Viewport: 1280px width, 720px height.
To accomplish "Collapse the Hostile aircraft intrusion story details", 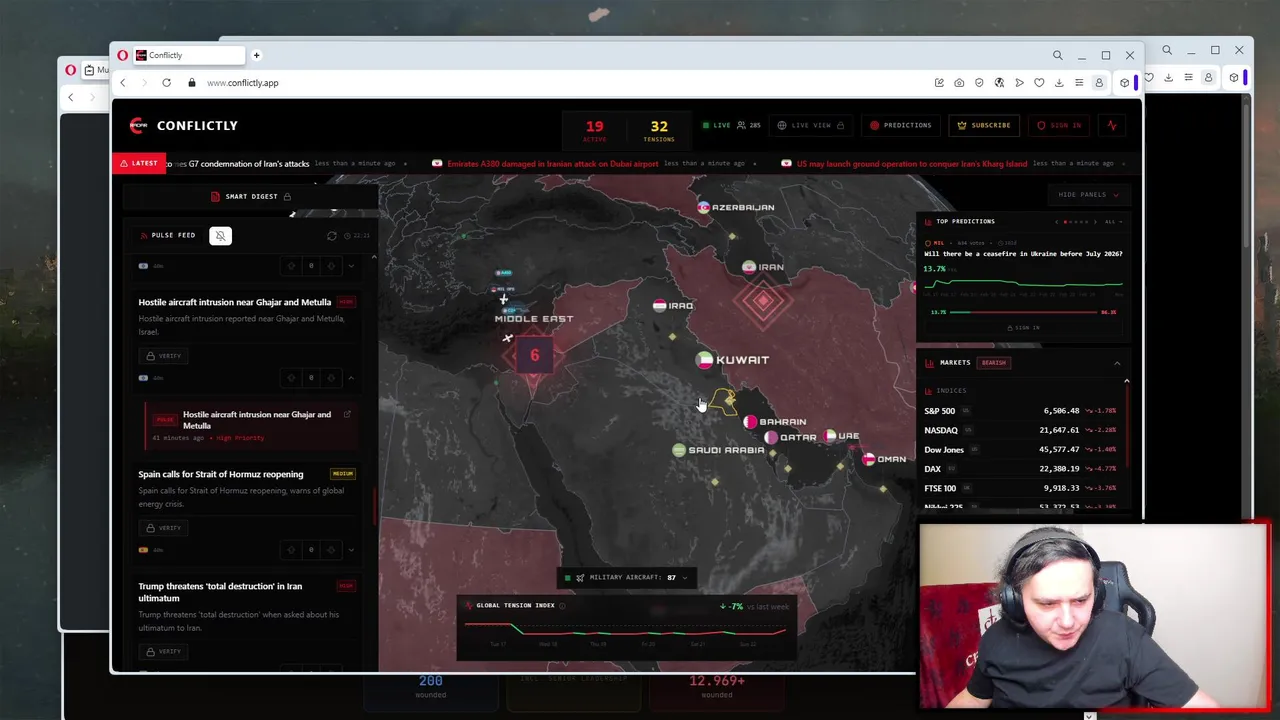I will tap(351, 378).
